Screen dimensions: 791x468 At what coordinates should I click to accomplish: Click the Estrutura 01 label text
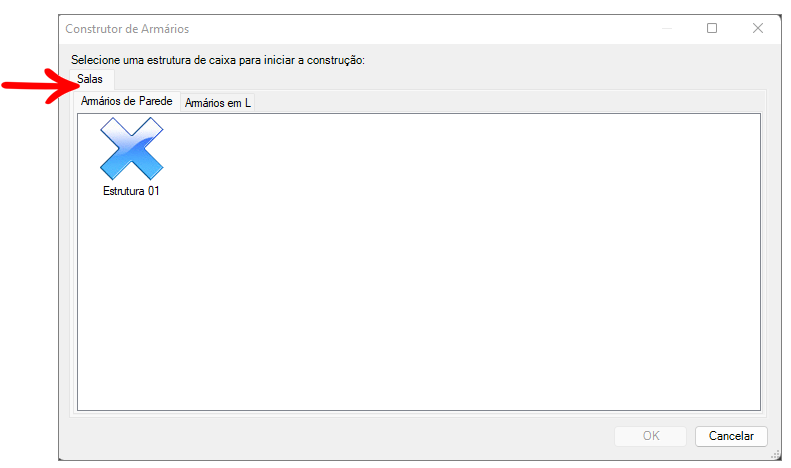pos(131,191)
